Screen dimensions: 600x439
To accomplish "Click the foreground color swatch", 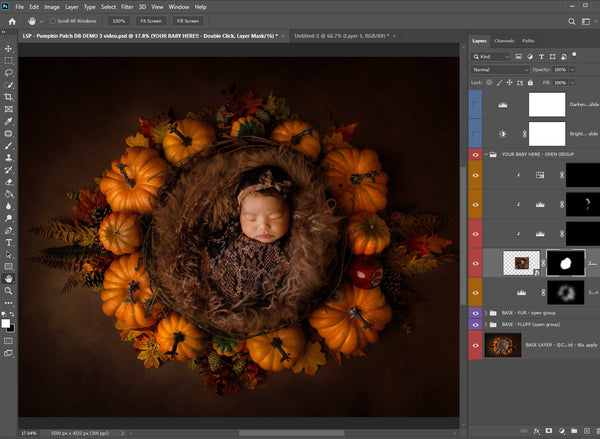I will click(x=6, y=322).
